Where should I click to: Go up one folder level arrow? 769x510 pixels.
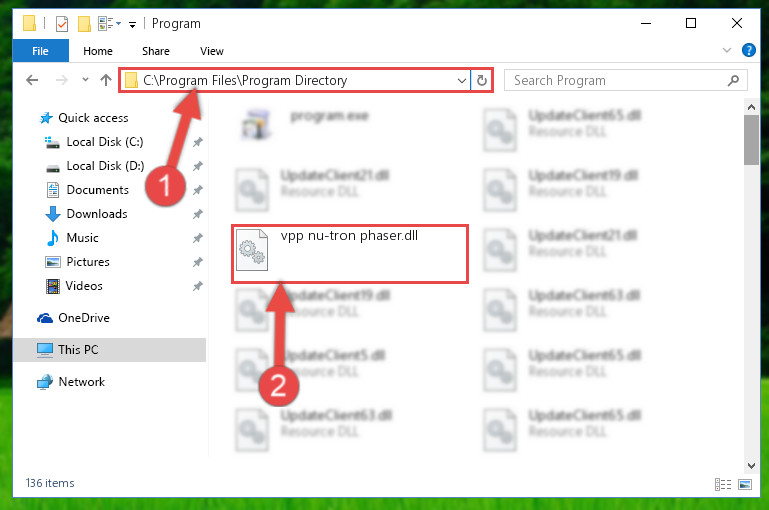[105, 80]
